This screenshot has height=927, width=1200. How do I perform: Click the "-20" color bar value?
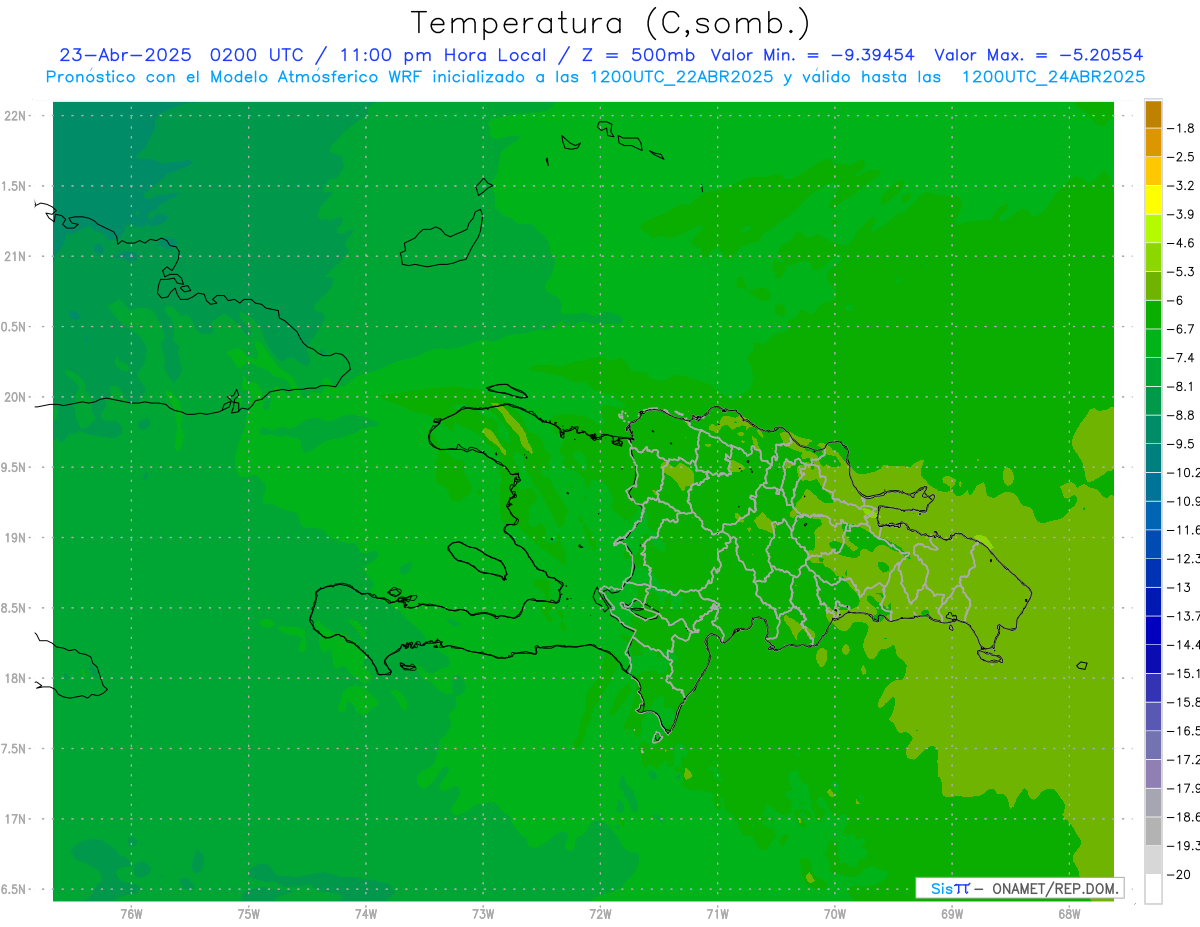pyautogui.click(x=1180, y=875)
